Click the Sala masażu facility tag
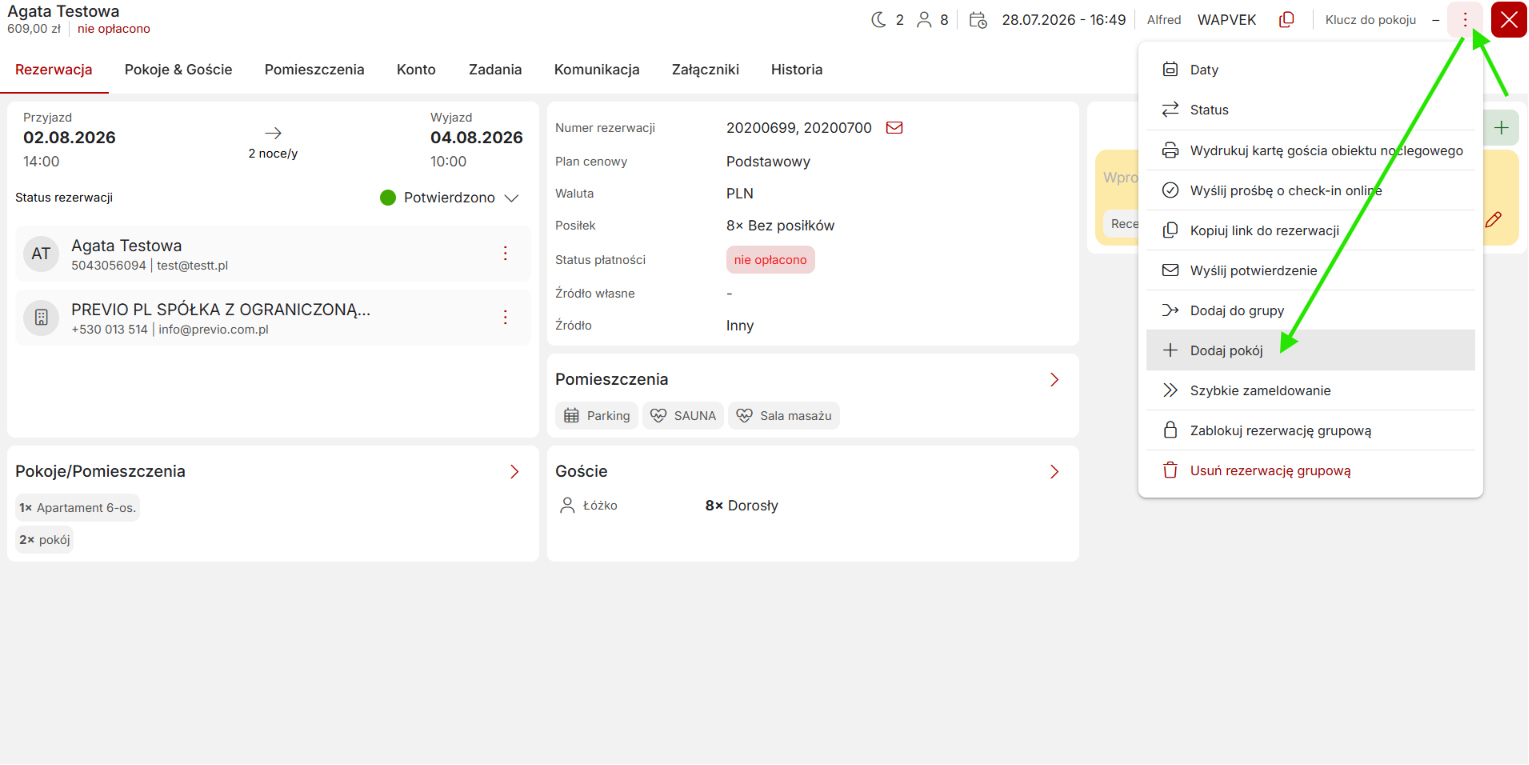This screenshot has height=765, width=1529. pyautogui.click(x=784, y=416)
